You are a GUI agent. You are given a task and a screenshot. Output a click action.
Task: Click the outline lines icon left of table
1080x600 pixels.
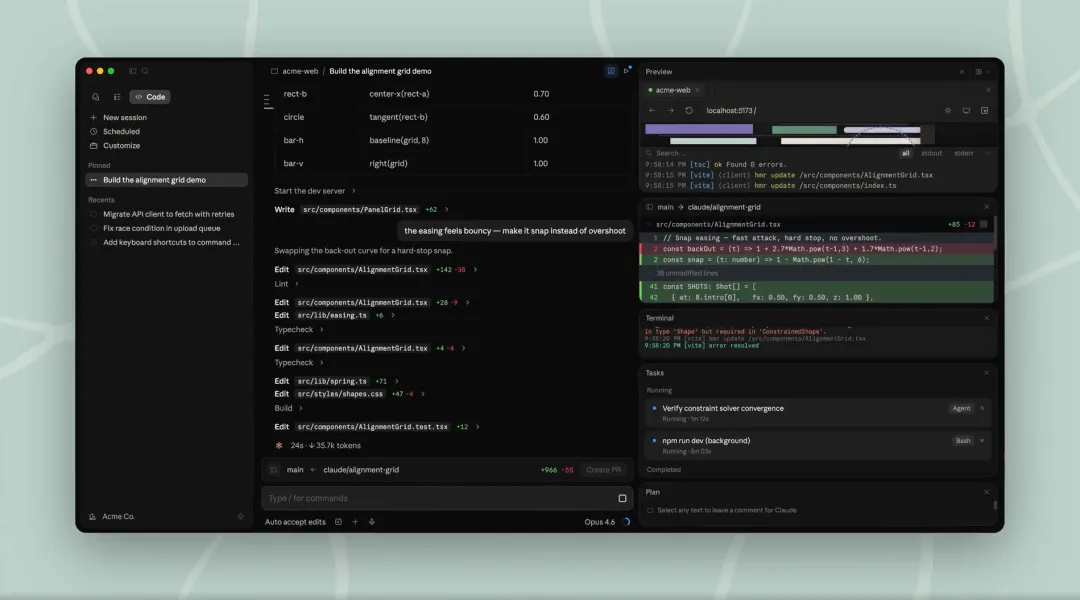point(269,102)
